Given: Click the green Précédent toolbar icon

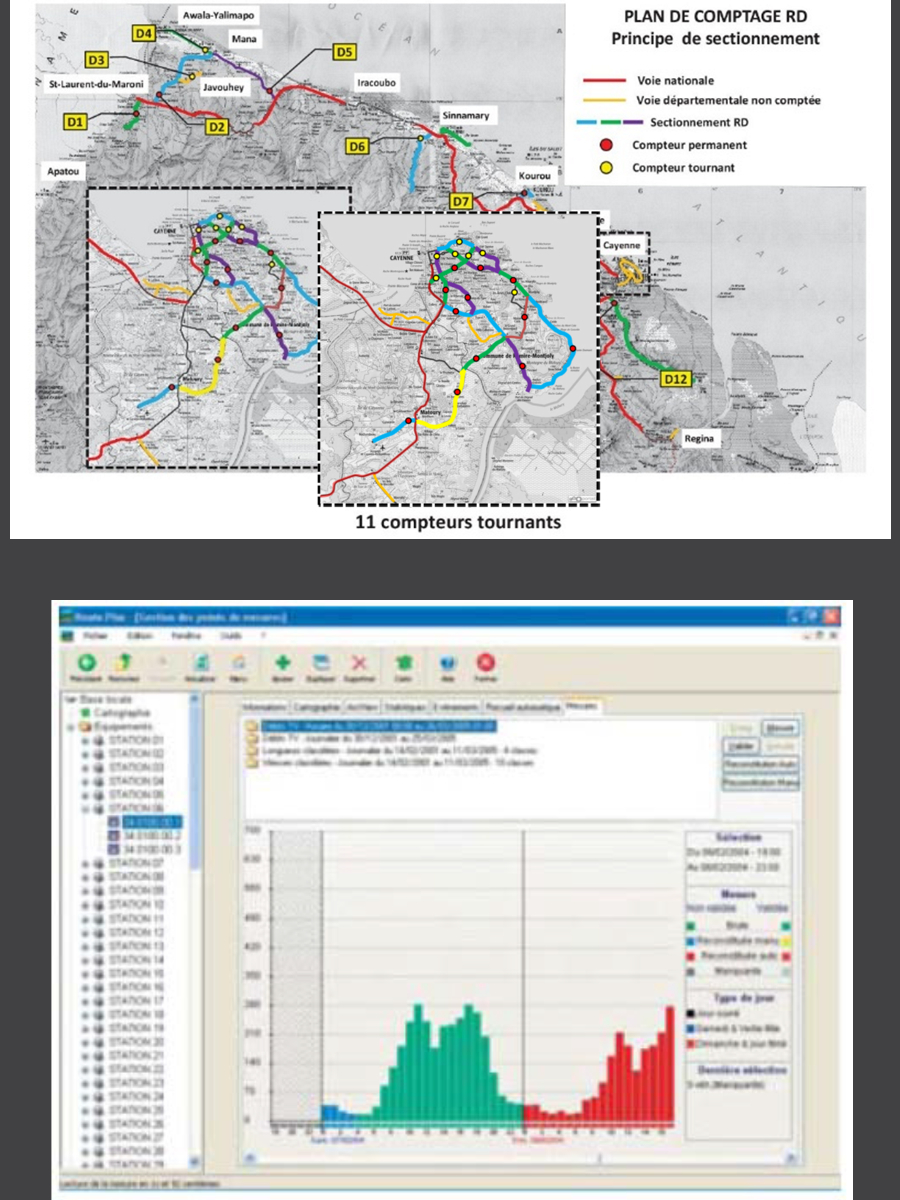Looking at the screenshot, I should pyautogui.click(x=87, y=663).
